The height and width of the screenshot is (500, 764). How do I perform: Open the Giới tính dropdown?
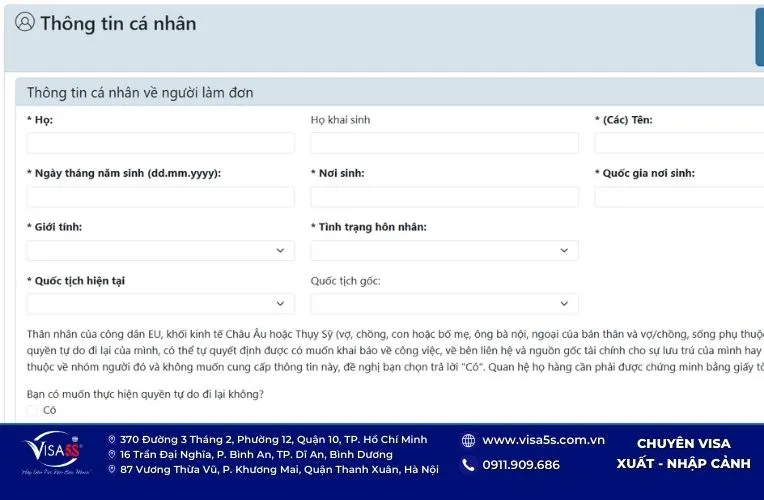[x=161, y=250]
